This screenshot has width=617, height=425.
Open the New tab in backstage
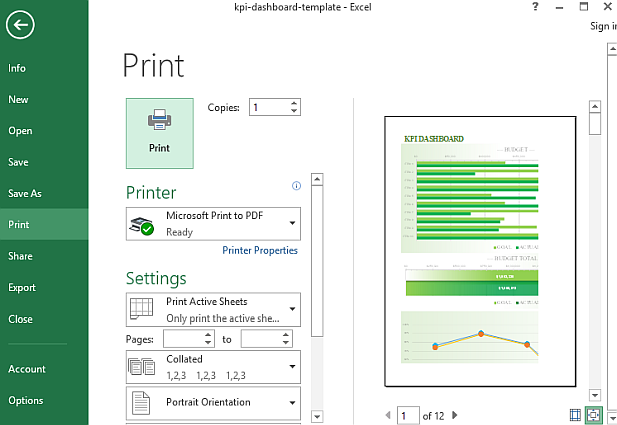(44, 99)
